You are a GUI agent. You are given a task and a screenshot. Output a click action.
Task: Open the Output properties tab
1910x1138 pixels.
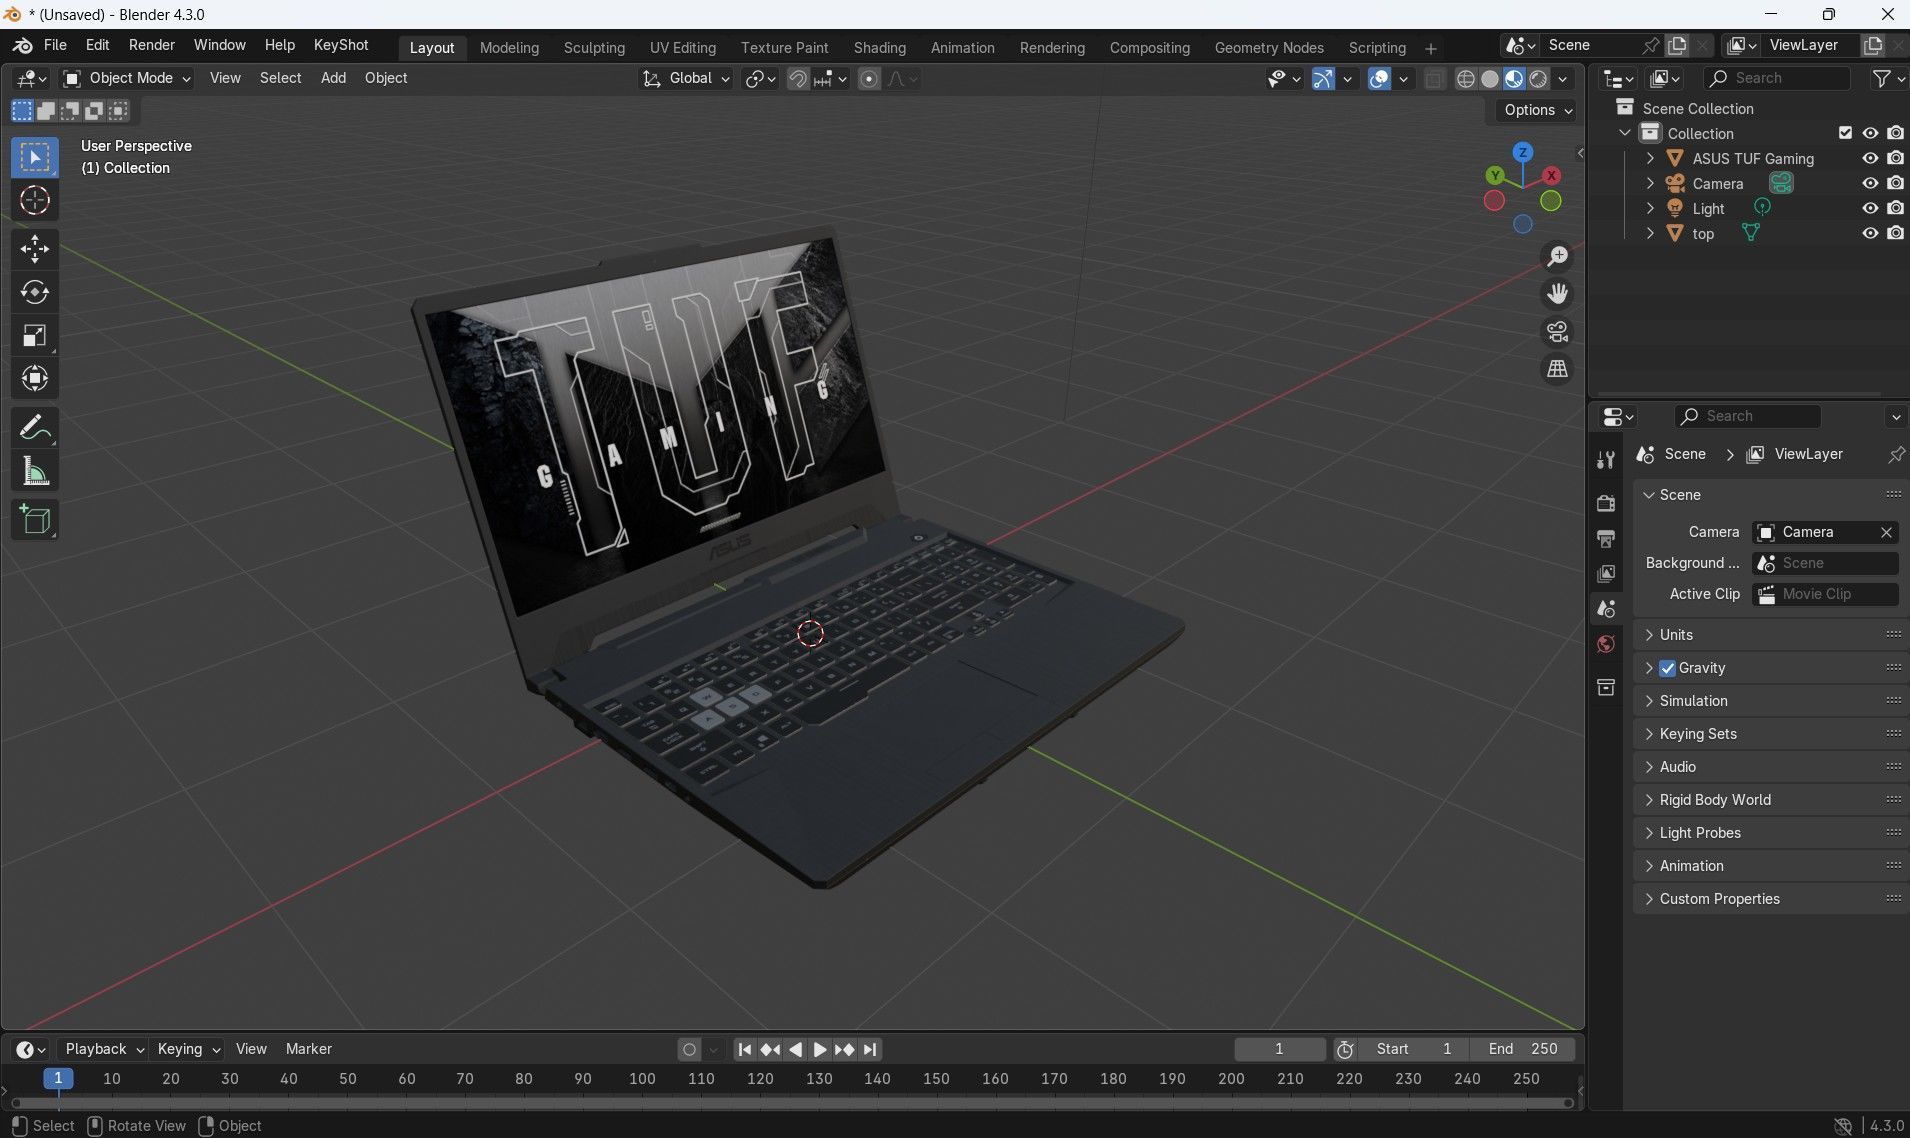click(1606, 538)
